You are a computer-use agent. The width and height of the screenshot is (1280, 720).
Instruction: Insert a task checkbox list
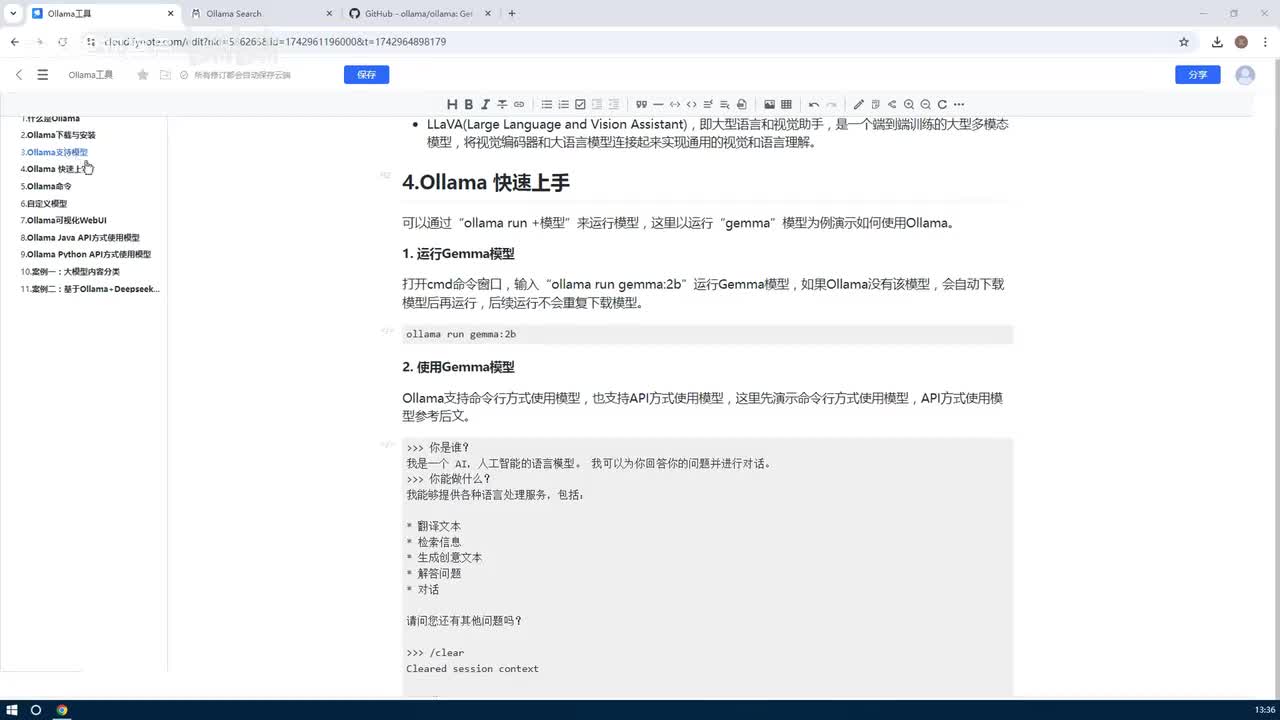click(x=580, y=104)
